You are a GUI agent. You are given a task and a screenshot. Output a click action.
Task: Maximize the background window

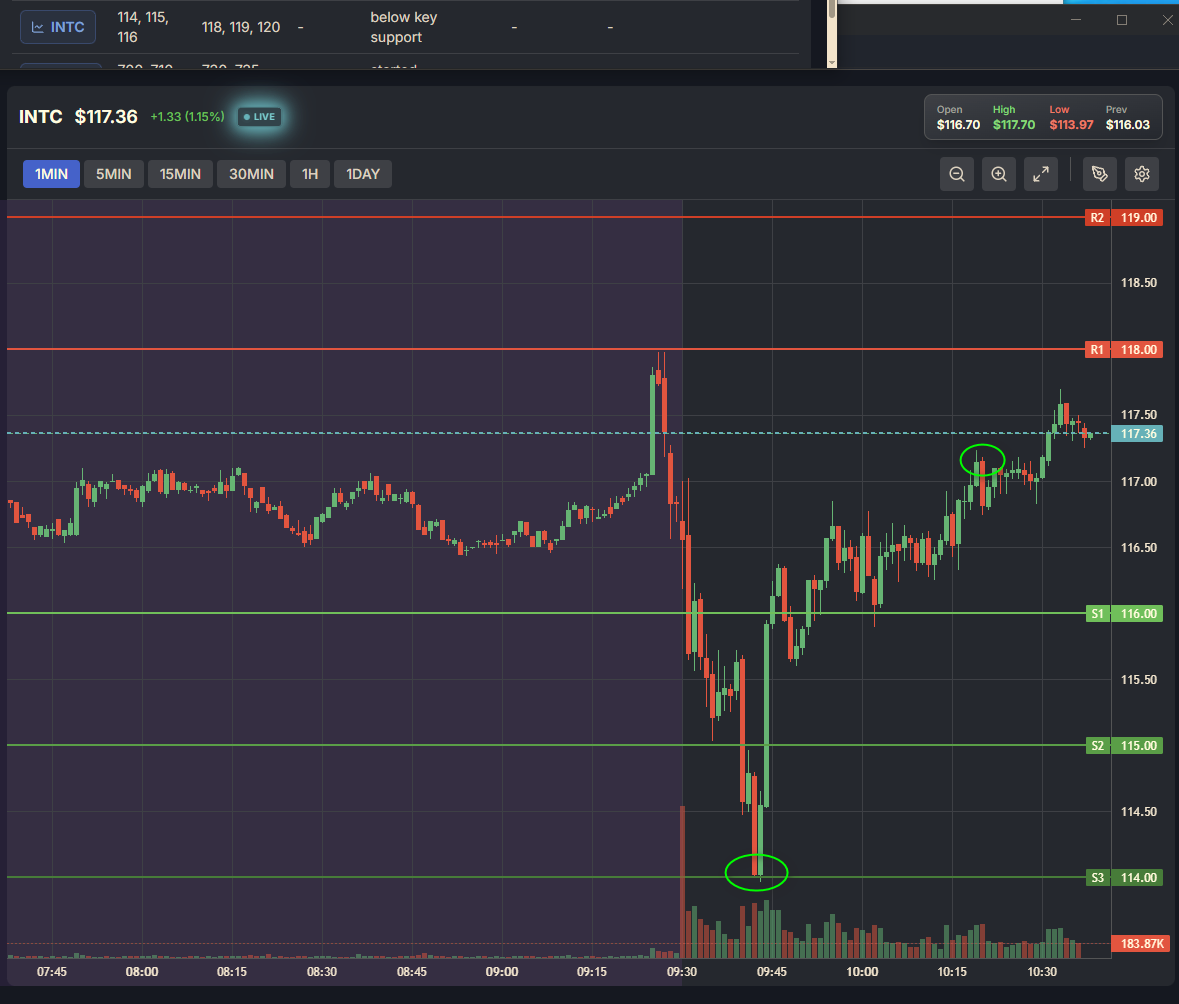point(1122,20)
